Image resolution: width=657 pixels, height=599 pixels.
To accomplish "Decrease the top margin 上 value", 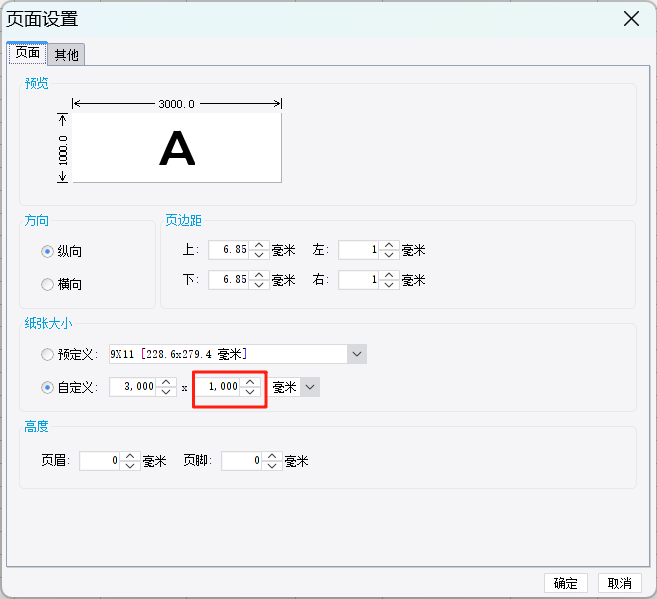I will (x=259, y=255).
